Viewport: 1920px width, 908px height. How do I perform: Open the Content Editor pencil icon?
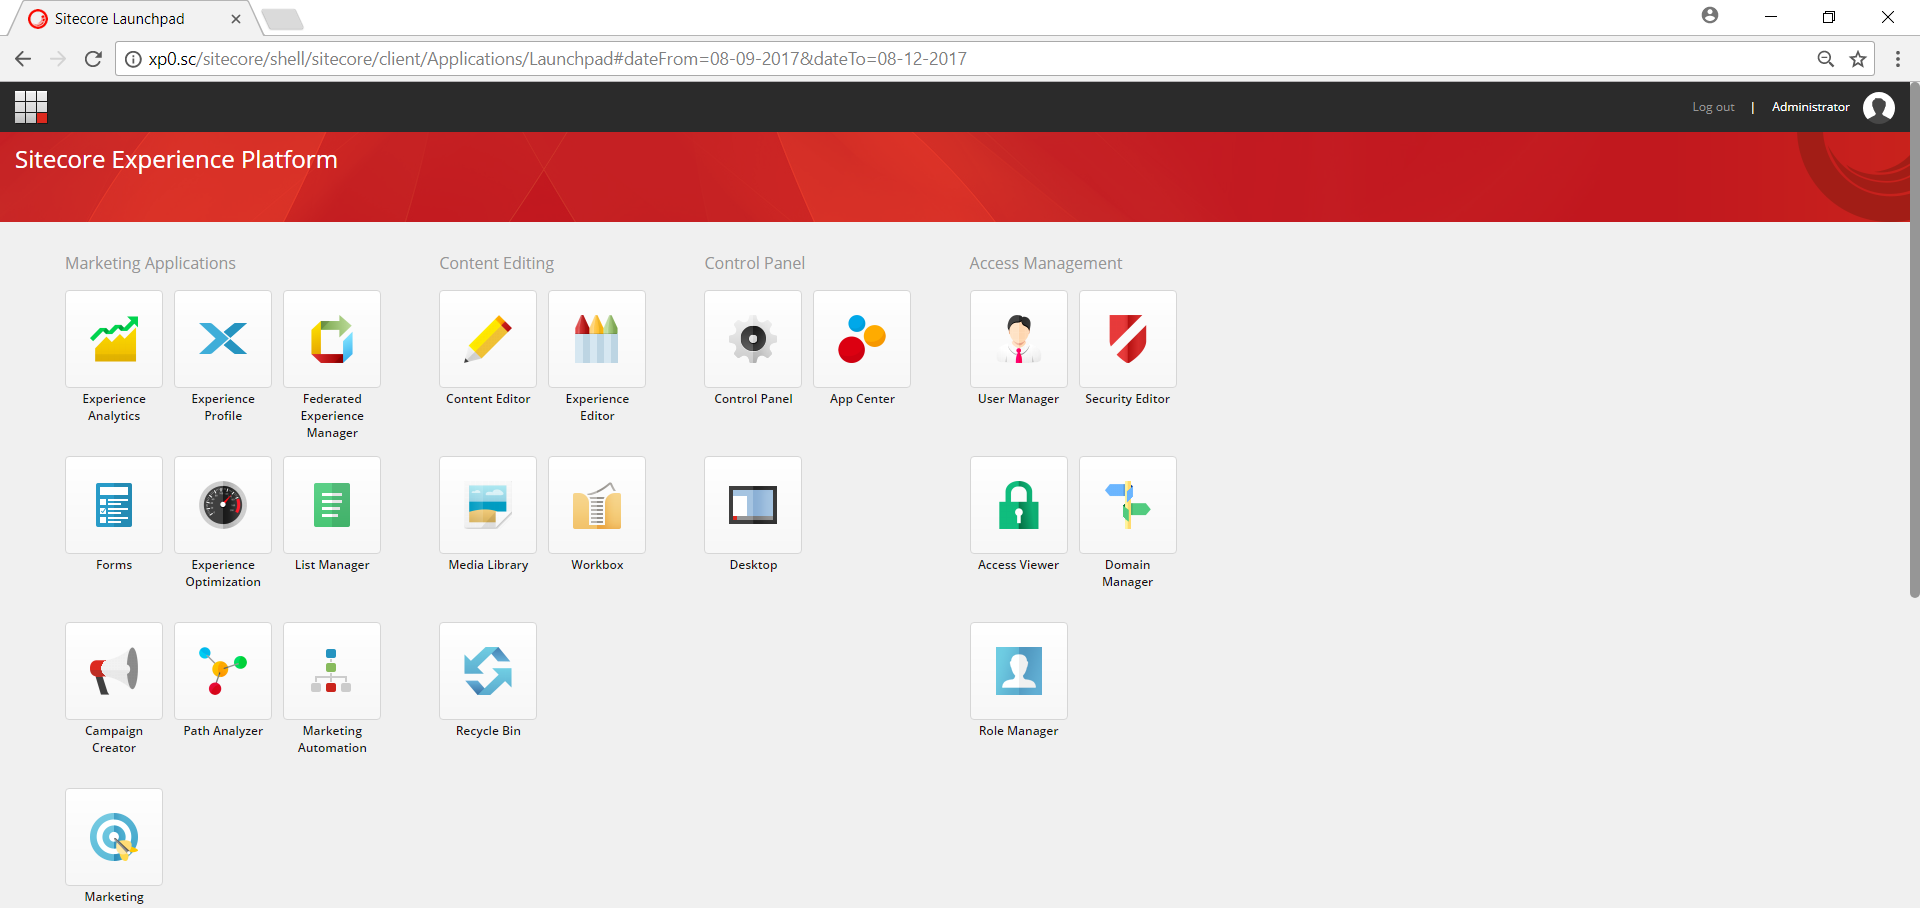click(488, 339)
